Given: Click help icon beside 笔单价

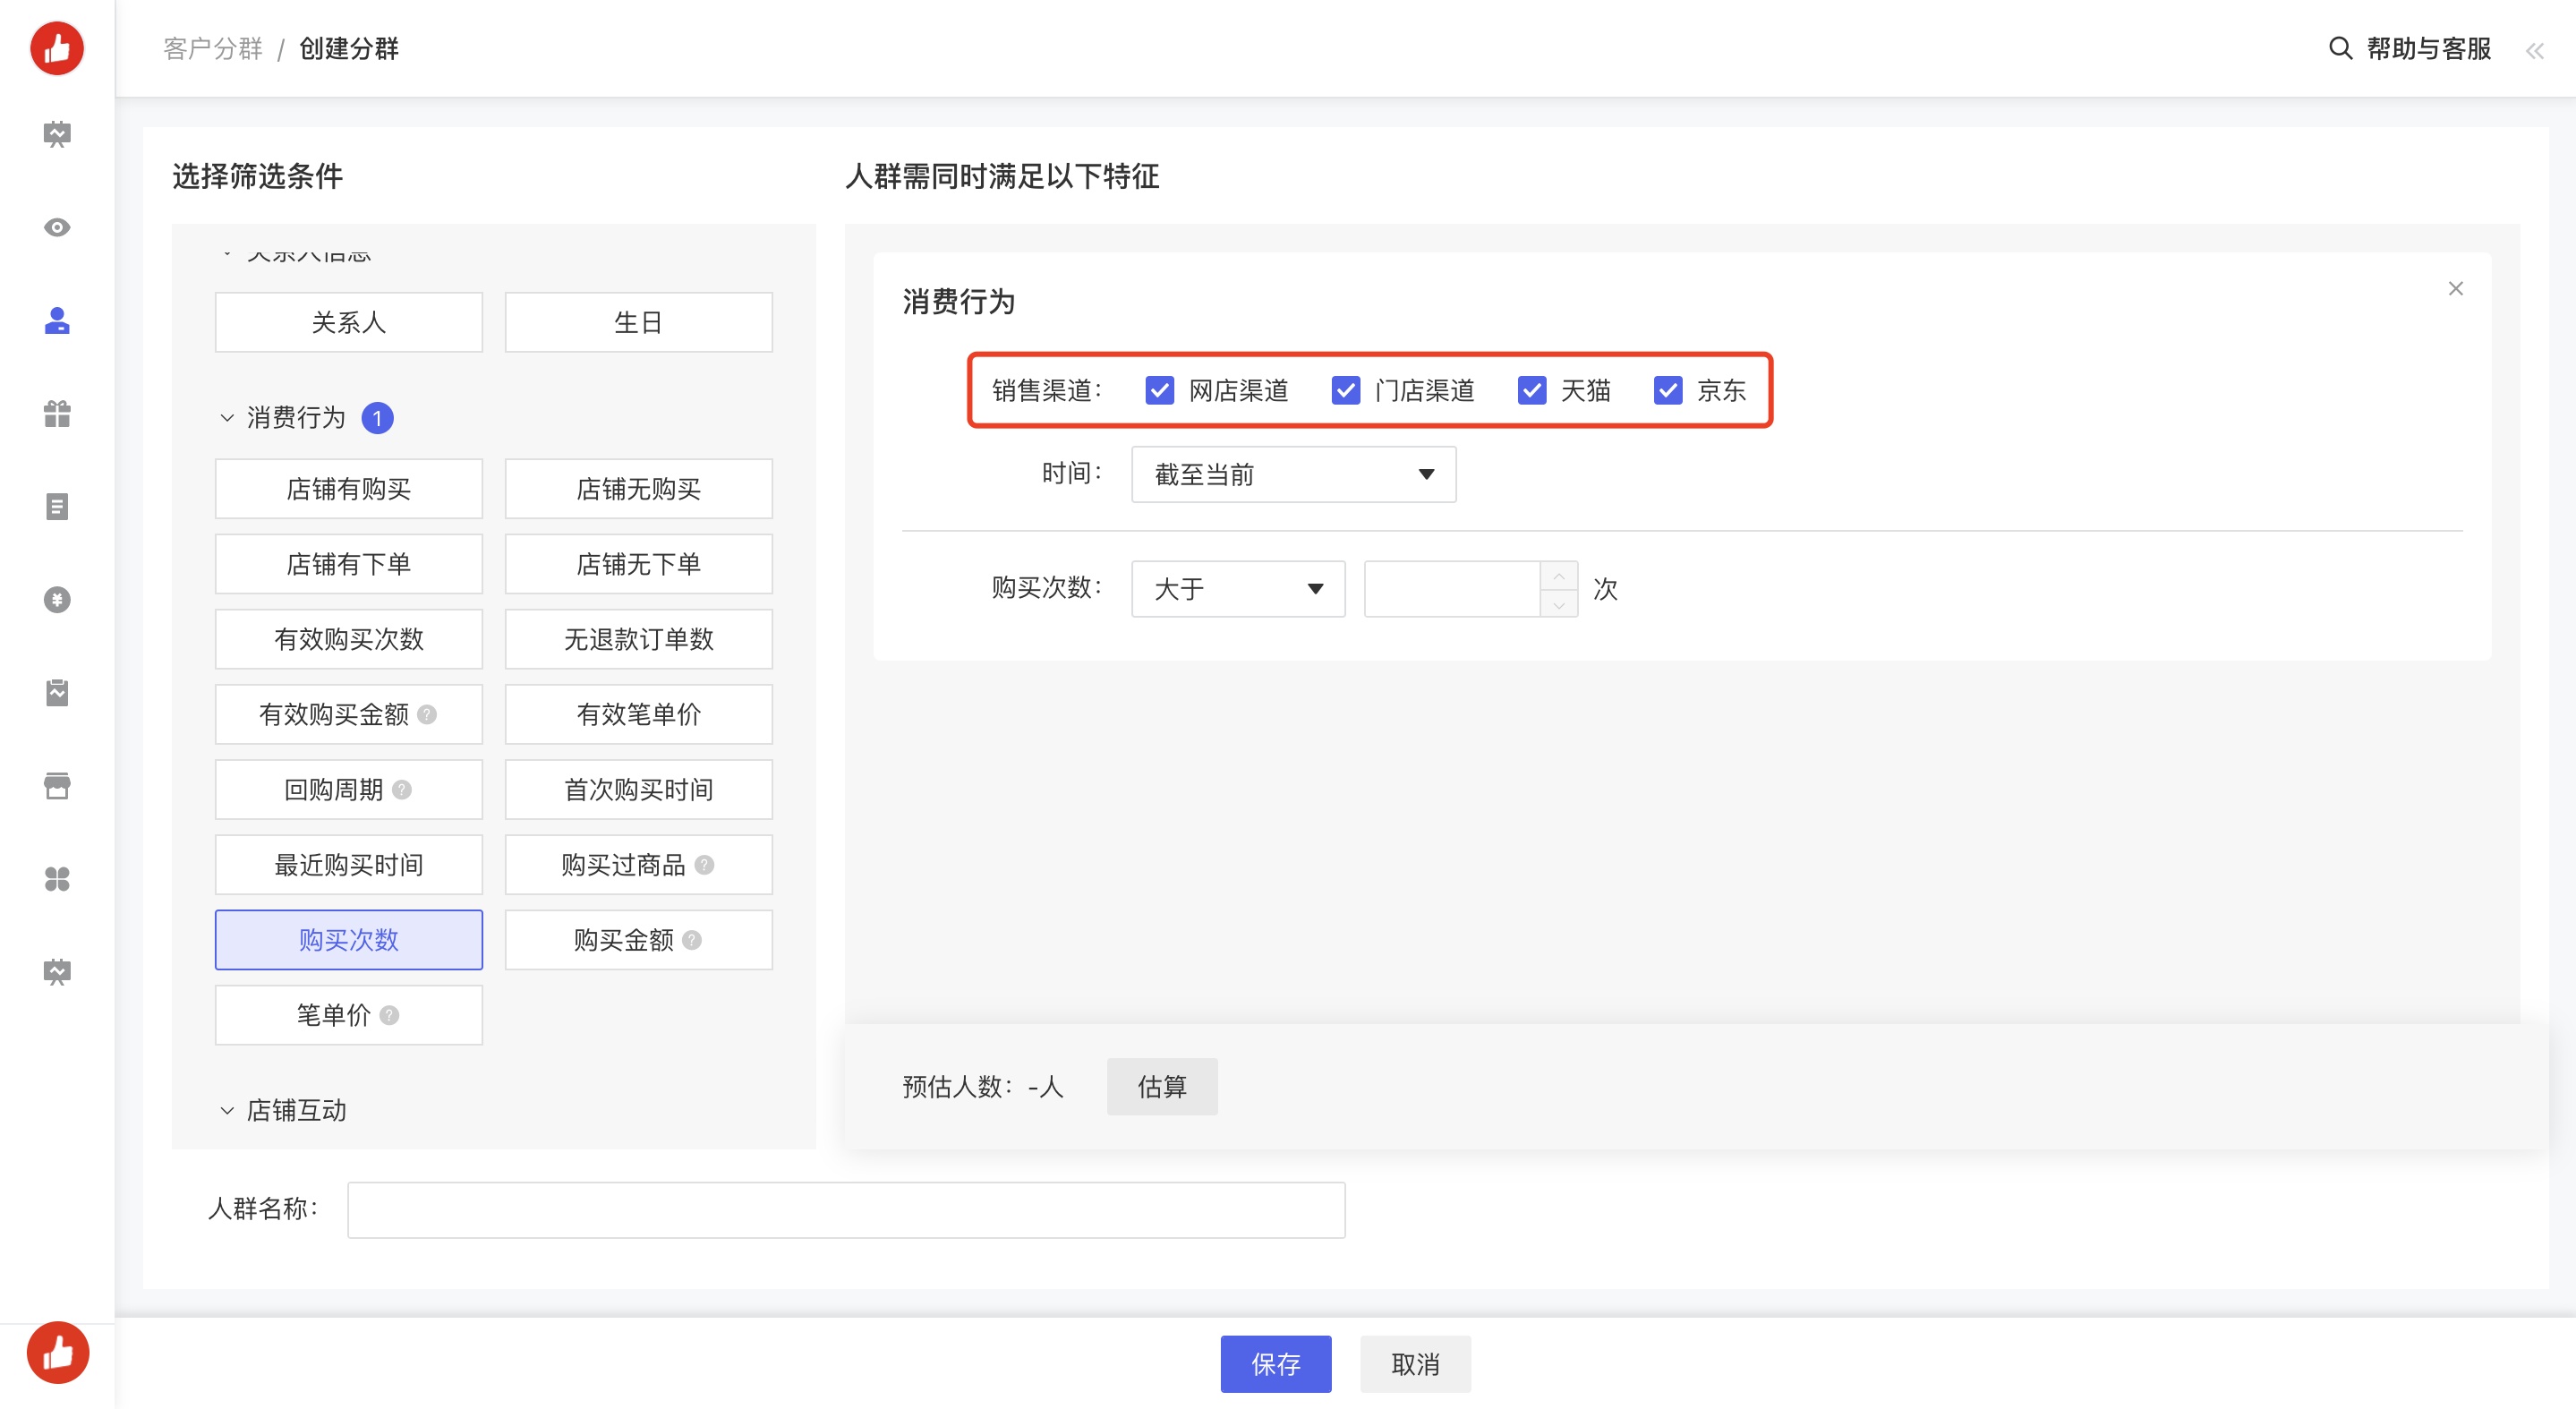Looking at the screenshot, I should coord(390,1014).
